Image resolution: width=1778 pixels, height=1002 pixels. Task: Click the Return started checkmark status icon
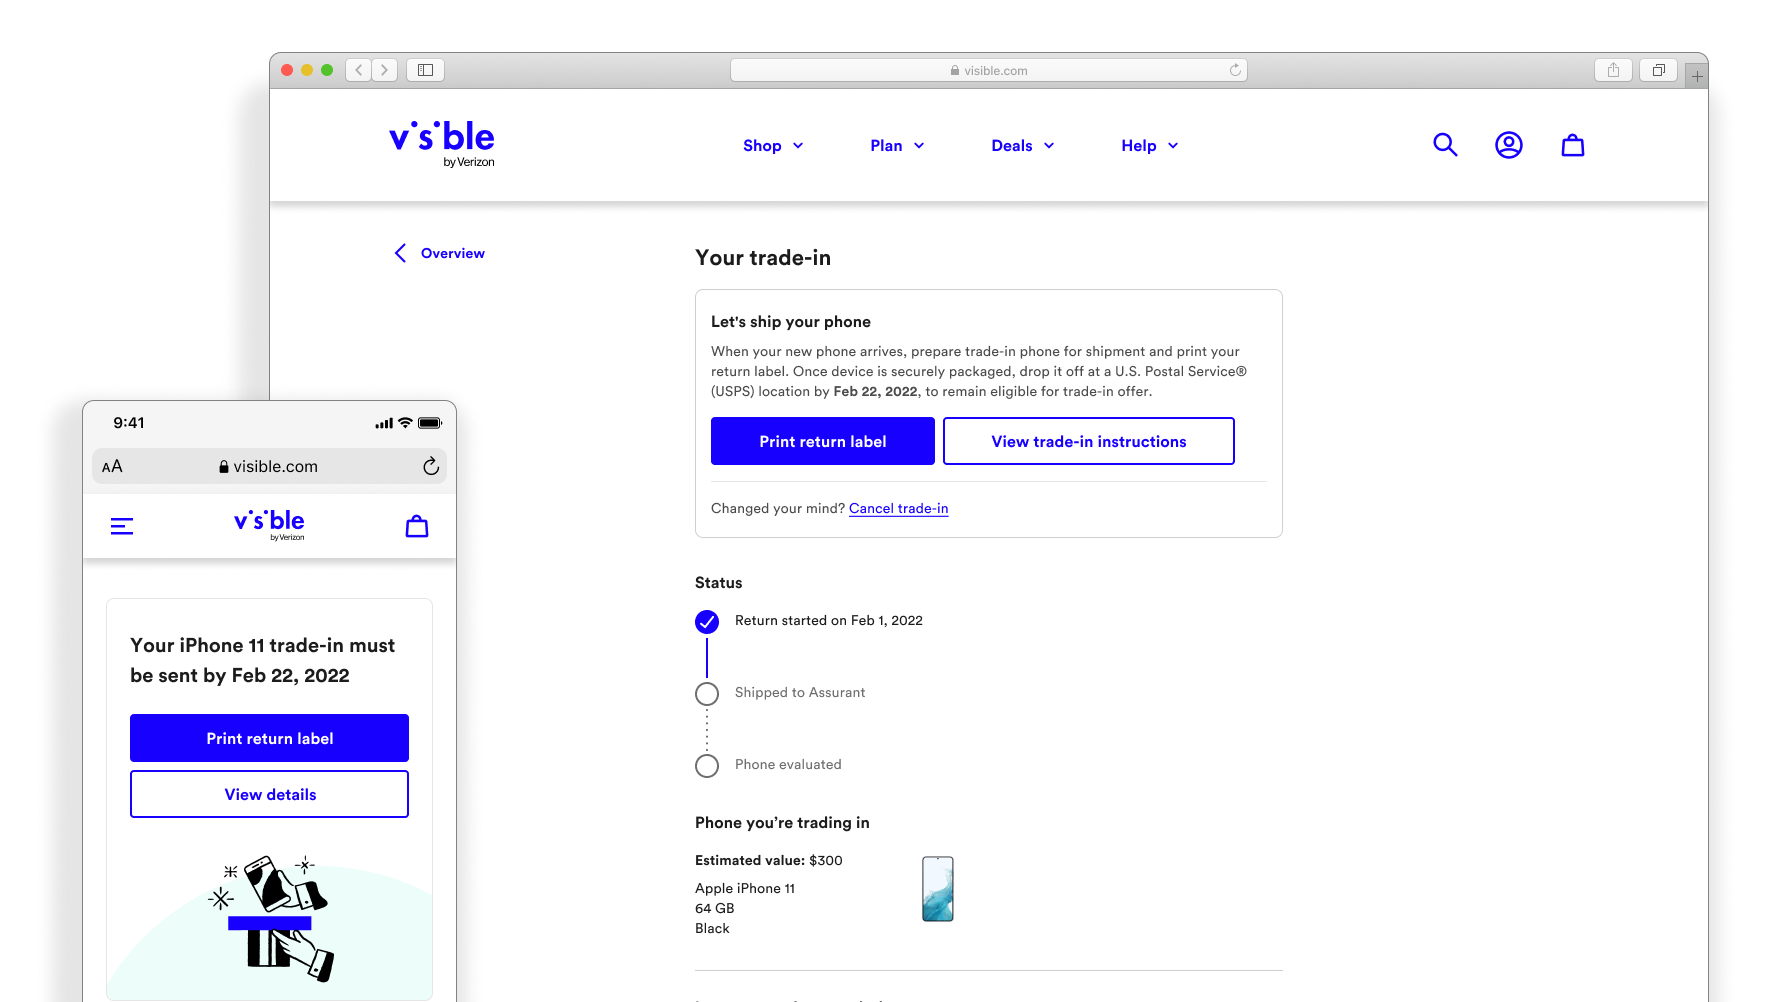707,622
